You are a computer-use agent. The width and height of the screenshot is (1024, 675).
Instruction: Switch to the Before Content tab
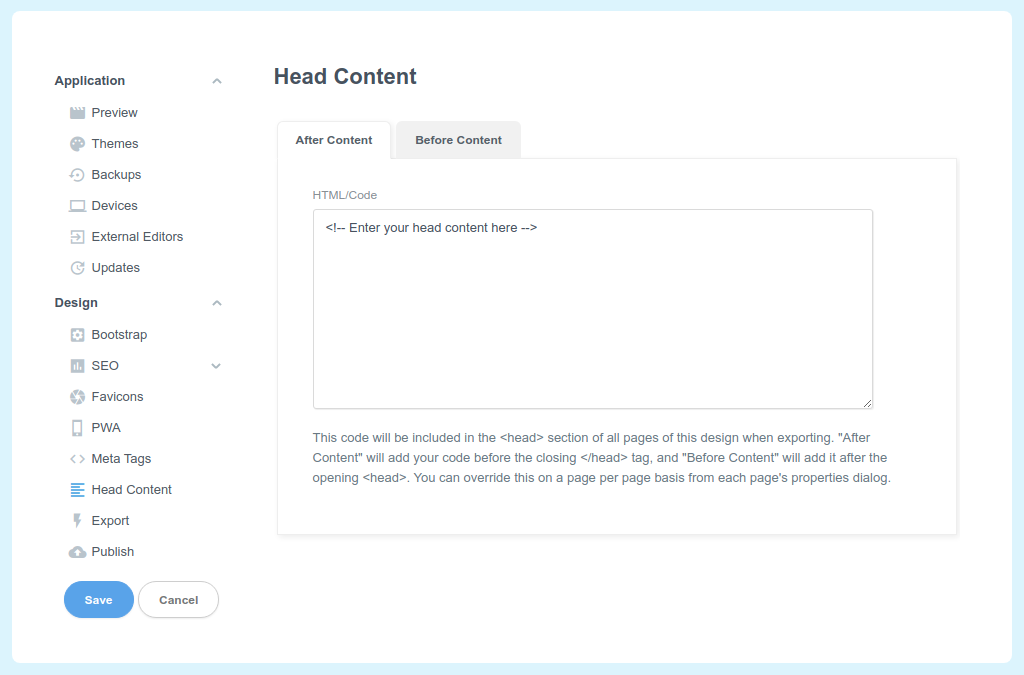[x=457, y=140]
